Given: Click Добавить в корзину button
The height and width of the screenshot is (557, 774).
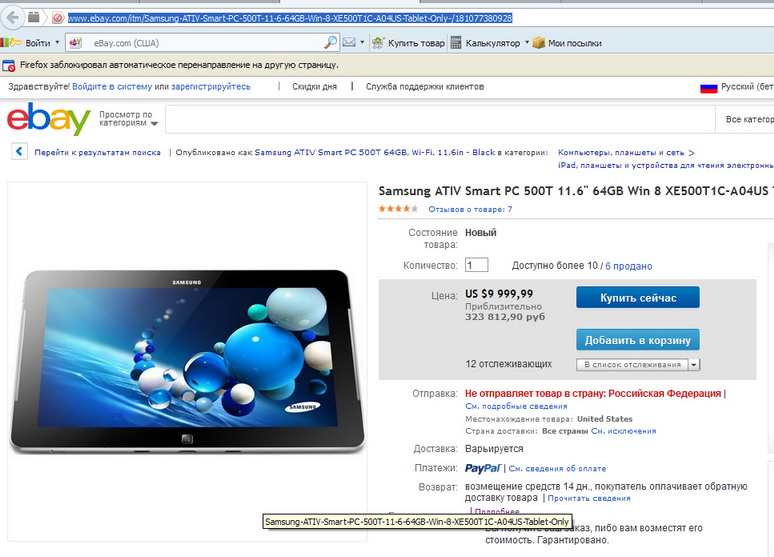Looking at the screenshot, I should [638, 340].
